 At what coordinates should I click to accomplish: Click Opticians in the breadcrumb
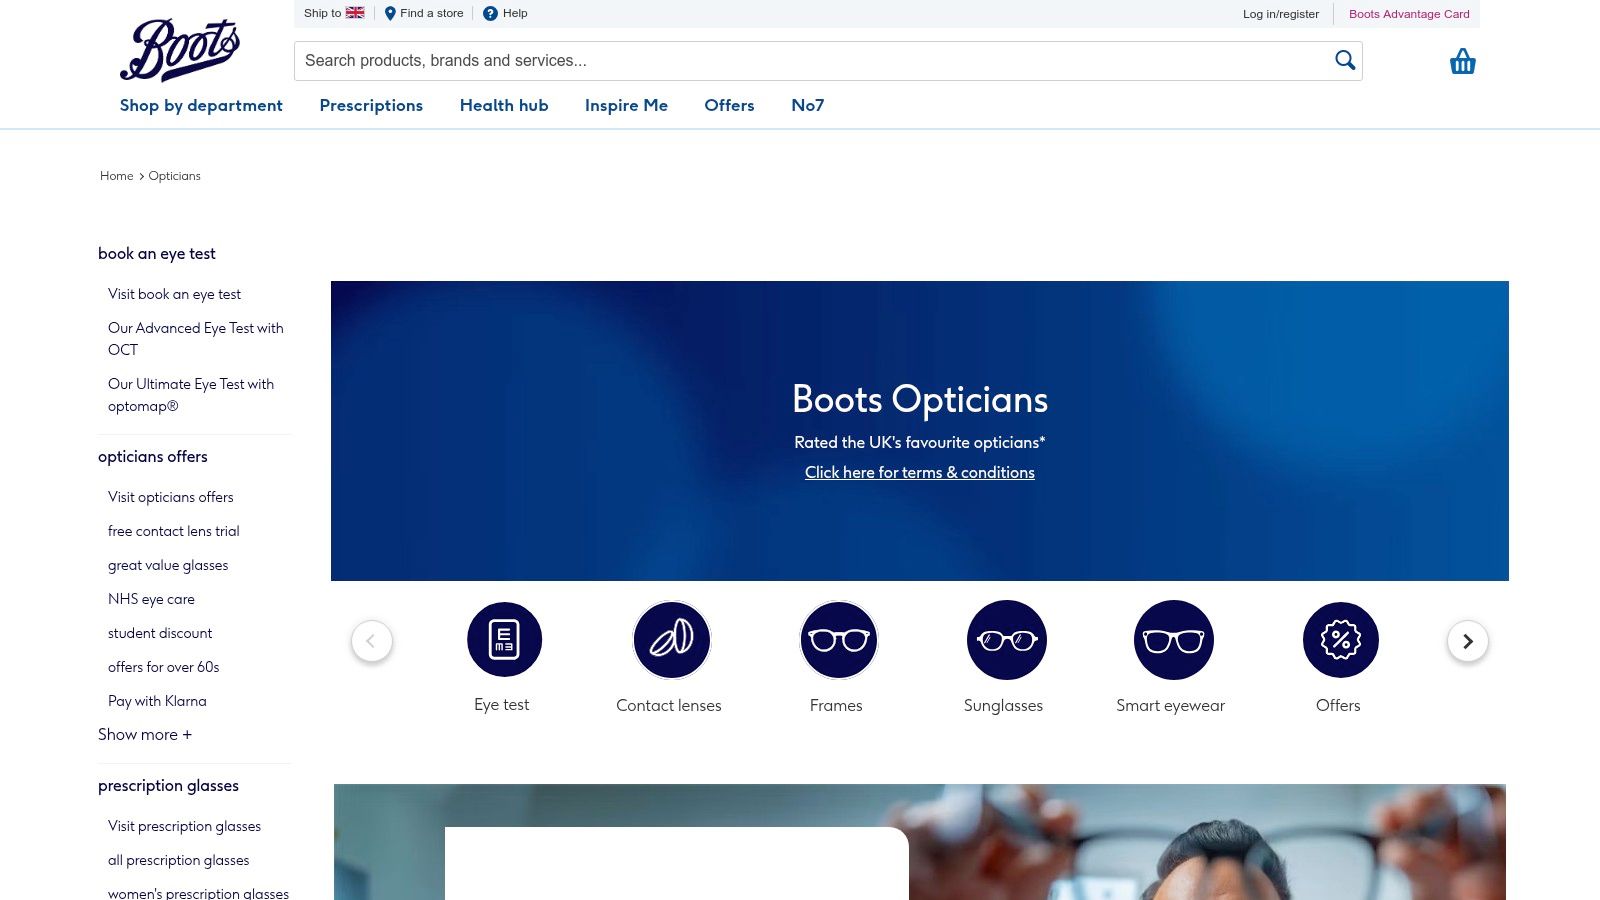(x=174, y=176)
